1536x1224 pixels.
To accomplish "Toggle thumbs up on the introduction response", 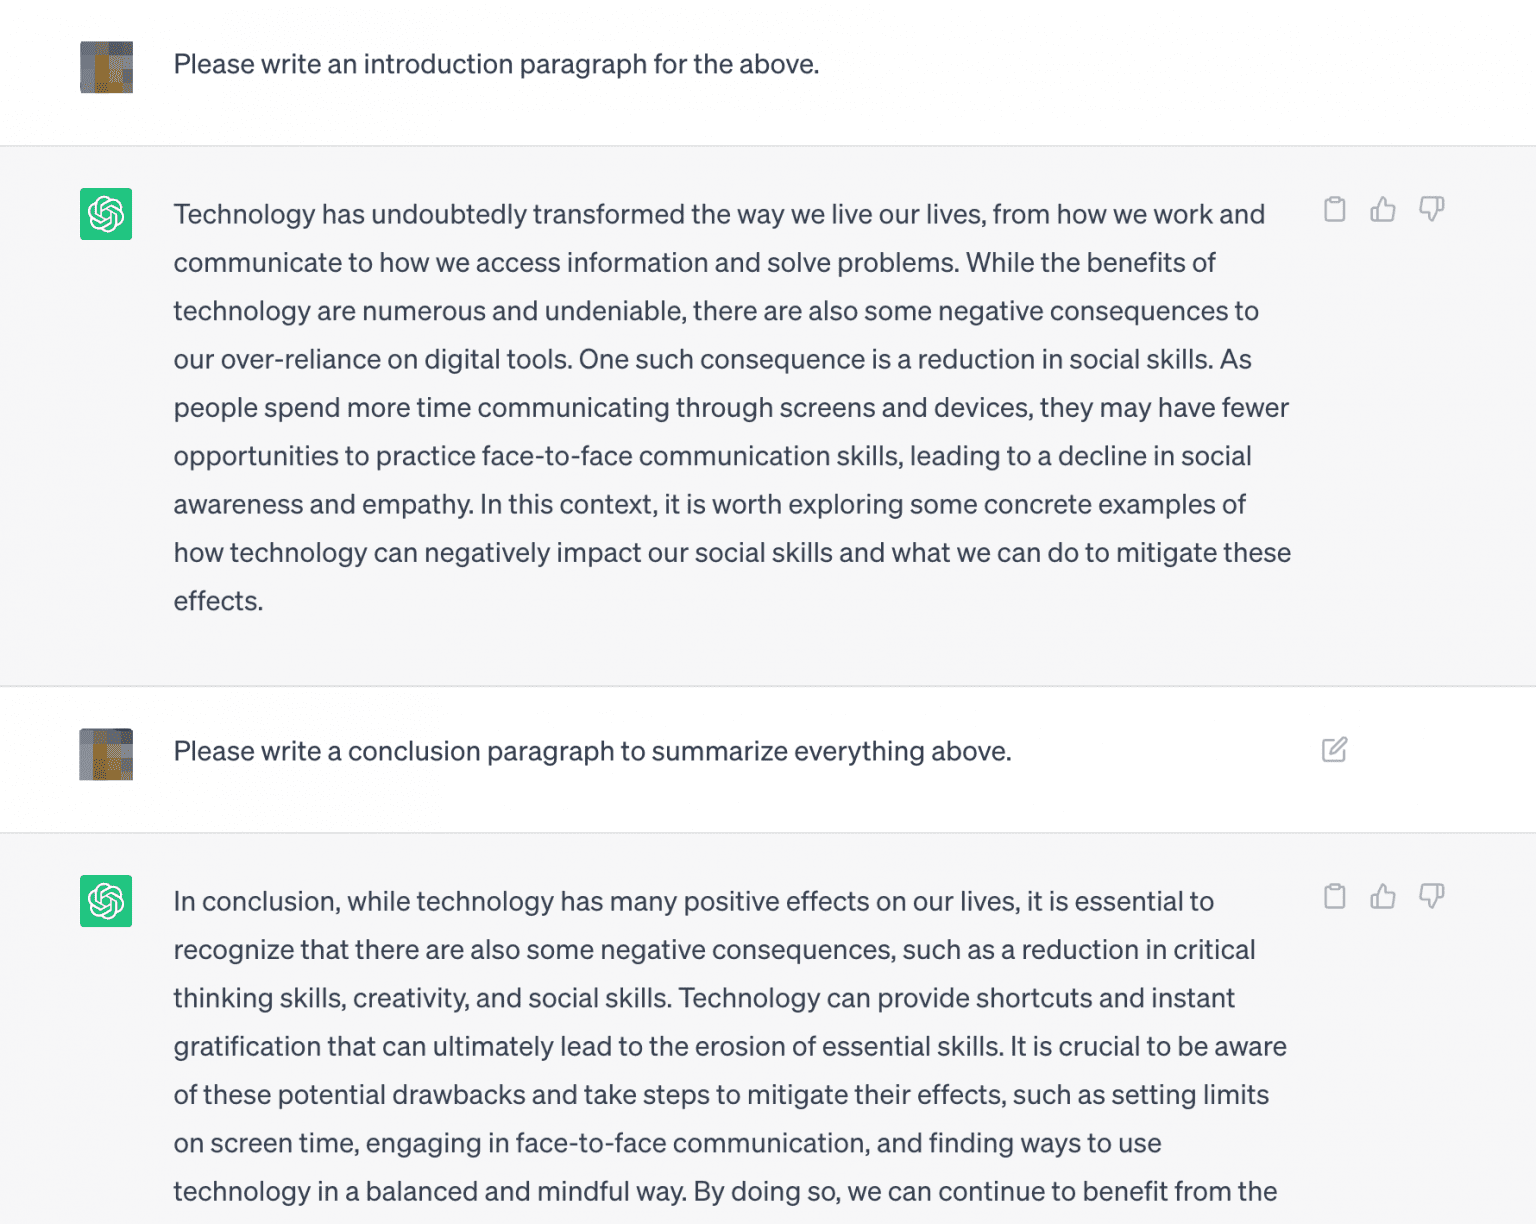I will [x=1383, y=209].
